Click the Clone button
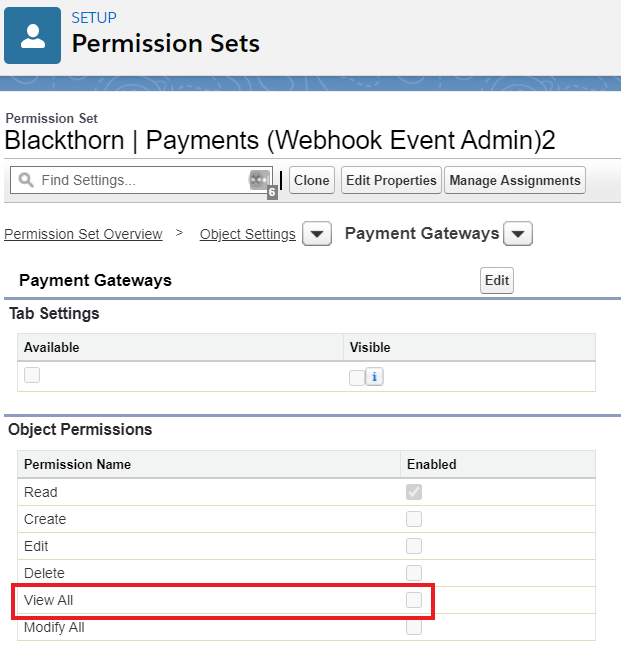621x655 pixels. point(312,180)
